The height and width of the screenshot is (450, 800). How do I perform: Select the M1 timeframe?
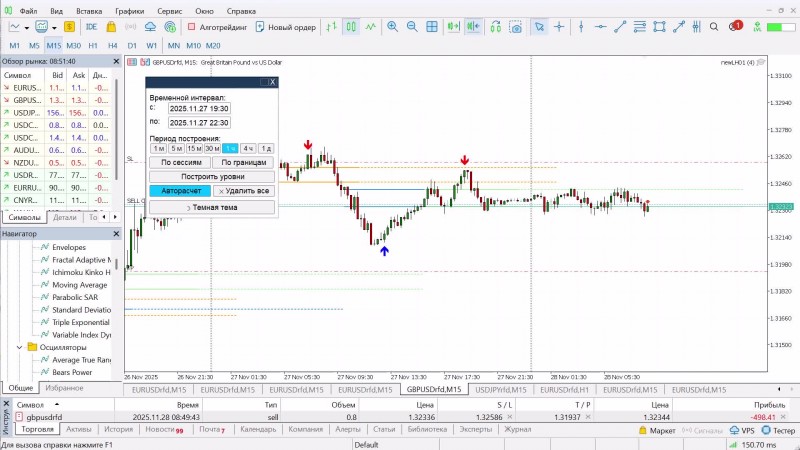(15, 45)
